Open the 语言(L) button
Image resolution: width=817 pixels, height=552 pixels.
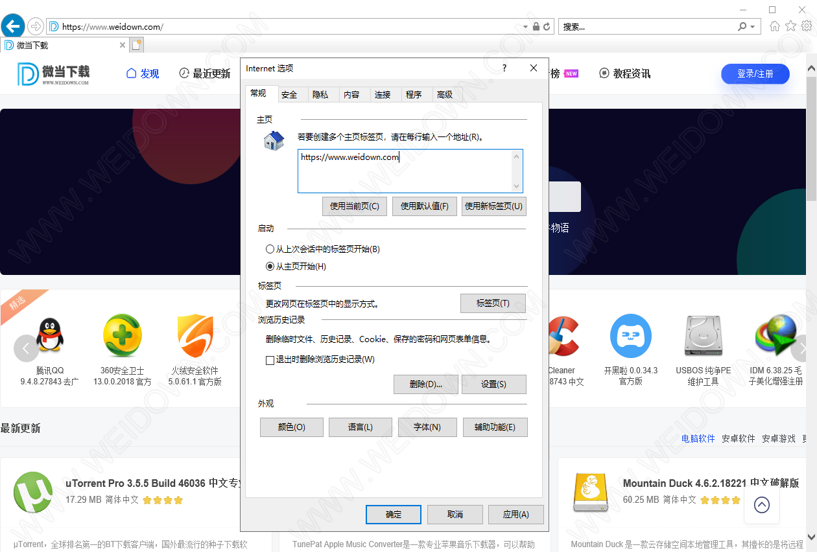361,427
